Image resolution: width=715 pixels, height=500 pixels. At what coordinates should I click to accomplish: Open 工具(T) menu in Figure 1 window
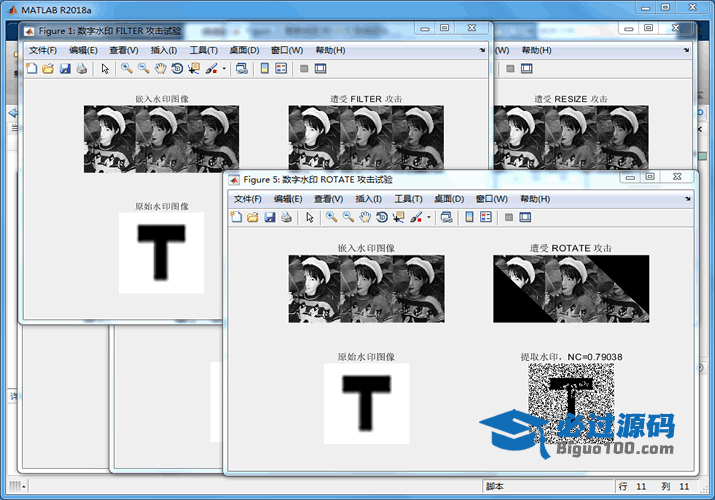(204, 50)
